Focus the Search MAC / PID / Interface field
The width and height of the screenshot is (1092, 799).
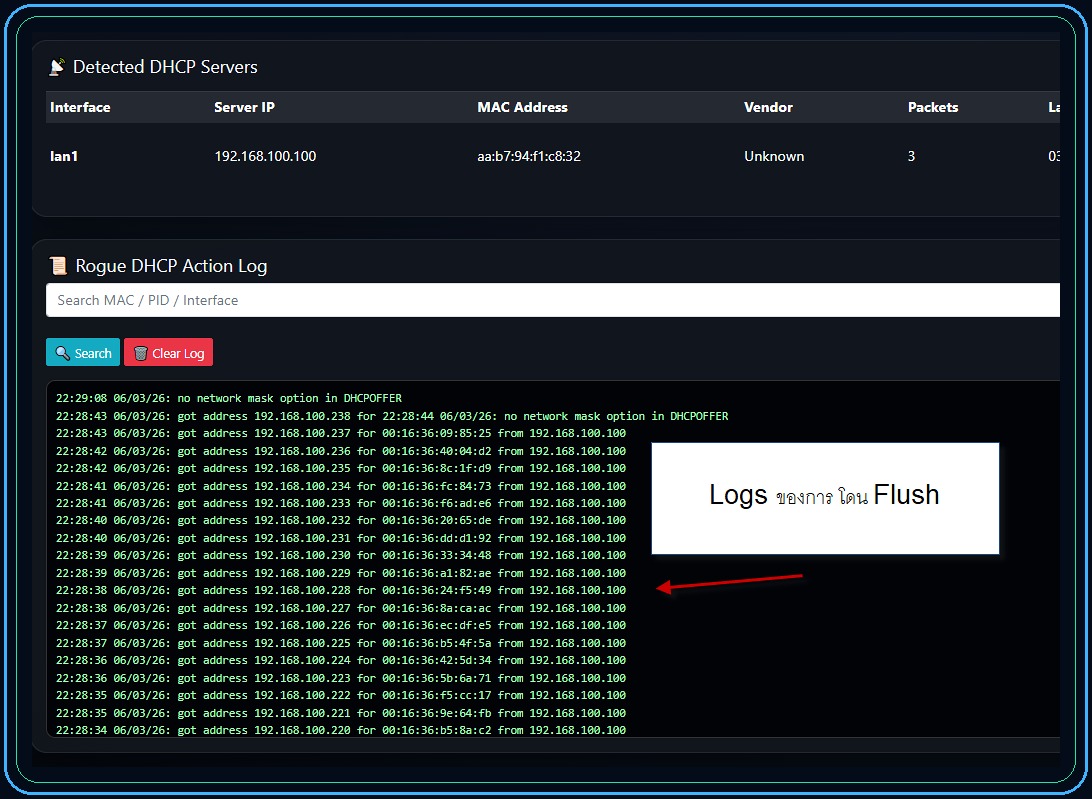pos(553,300)
